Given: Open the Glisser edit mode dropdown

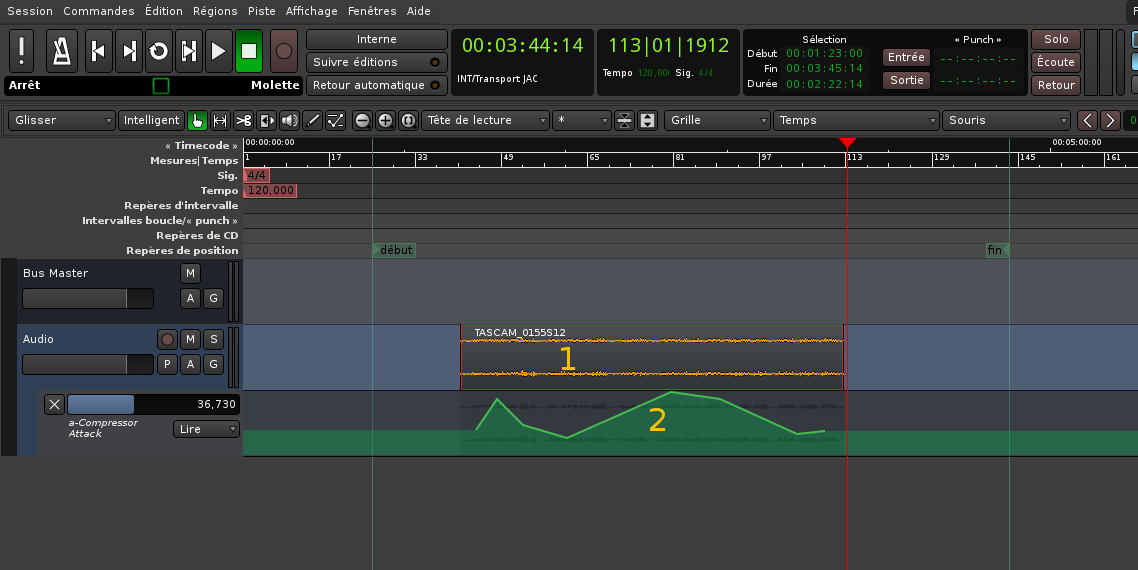Looking at the screenshot, I should 63,120.
